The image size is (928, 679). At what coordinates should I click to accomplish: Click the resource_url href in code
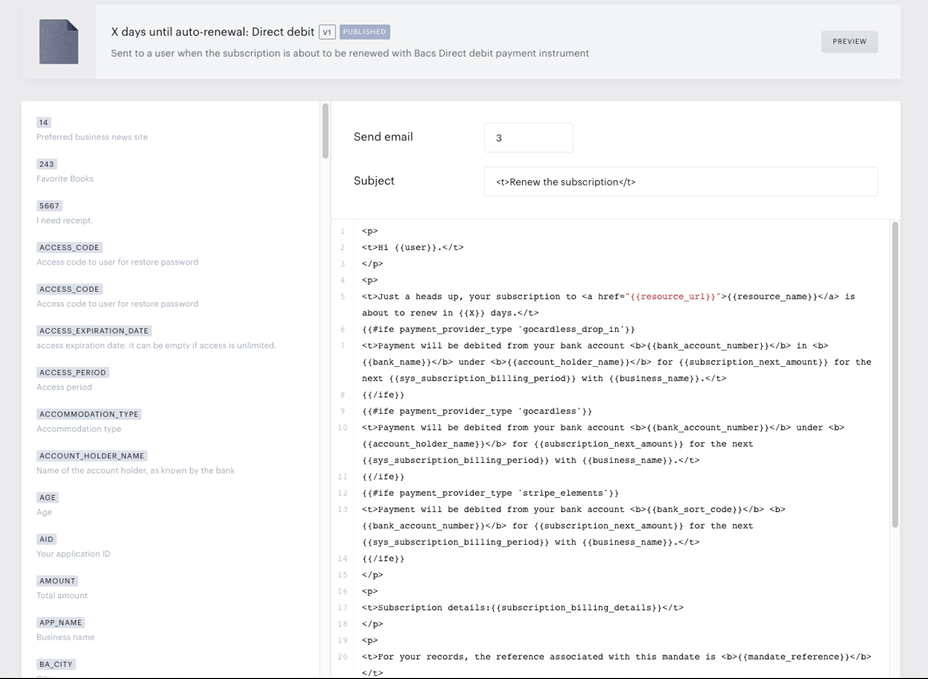(x=674, y=297)
